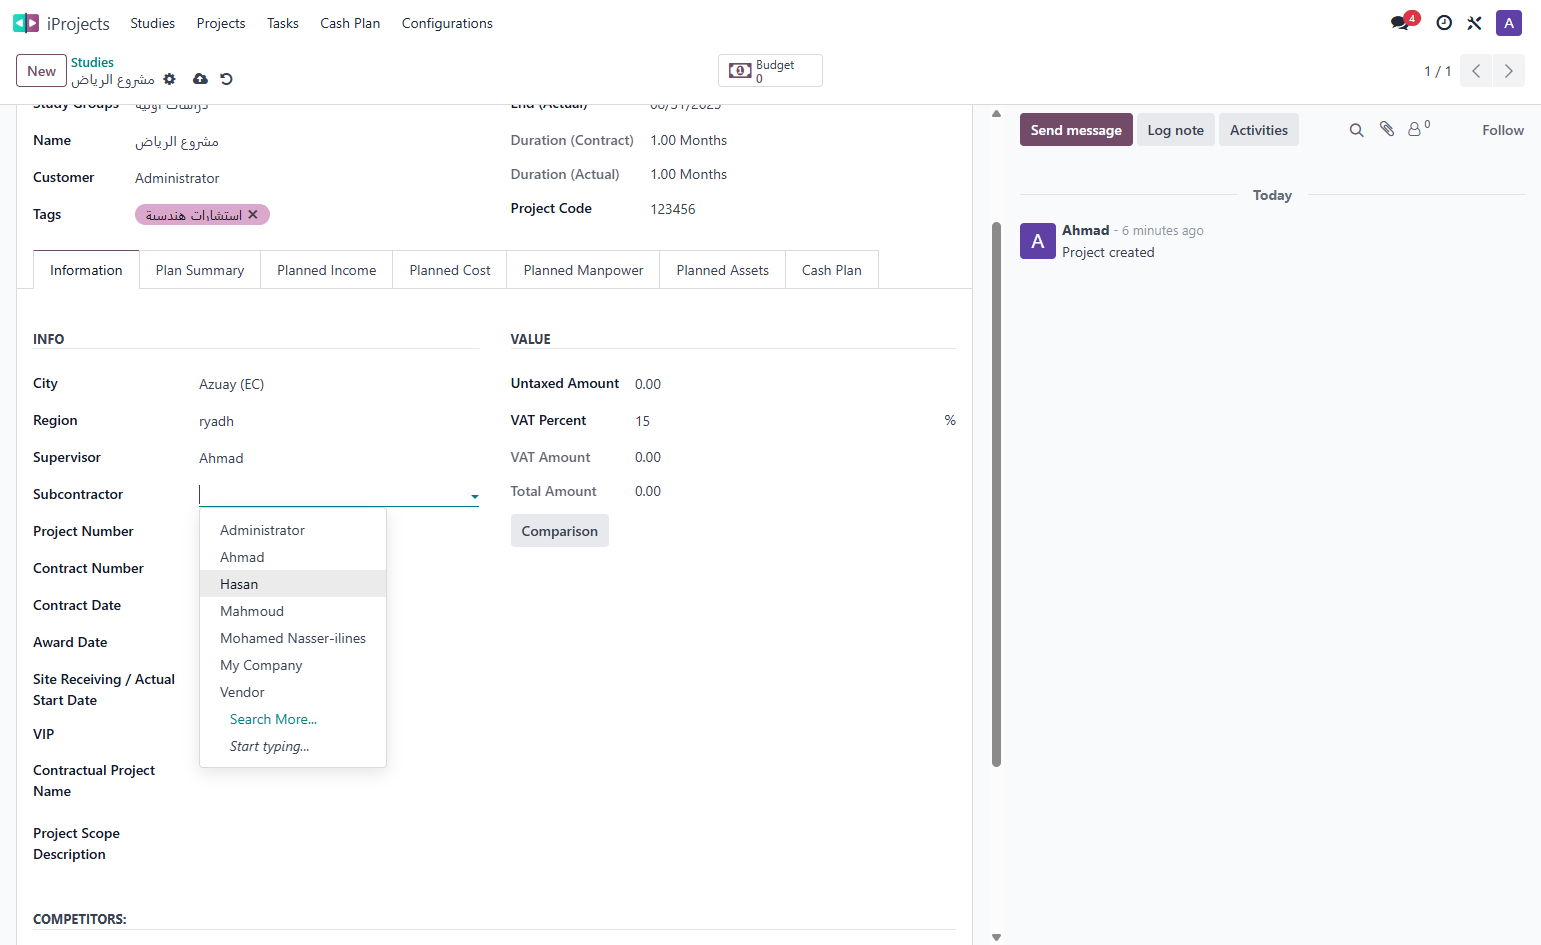
Task: Save the record with the cloud icon
Action: point(200,79)
